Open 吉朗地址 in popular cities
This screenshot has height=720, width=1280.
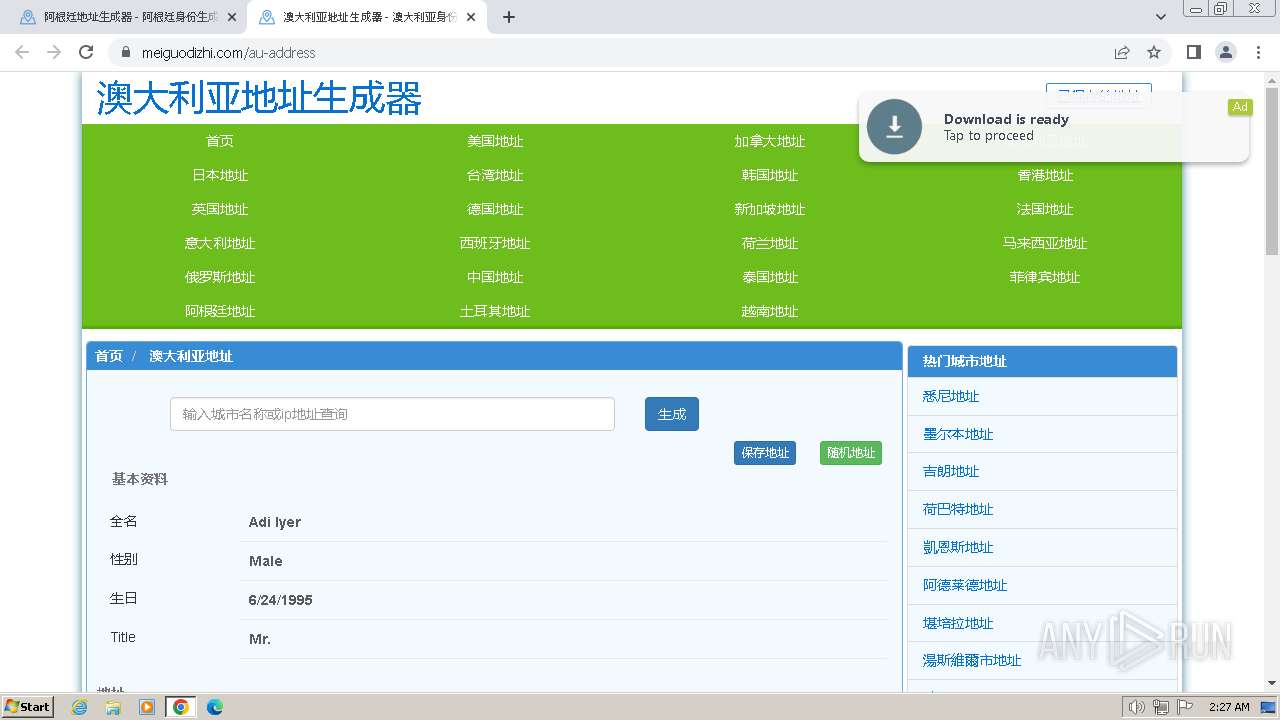(951, 471)
